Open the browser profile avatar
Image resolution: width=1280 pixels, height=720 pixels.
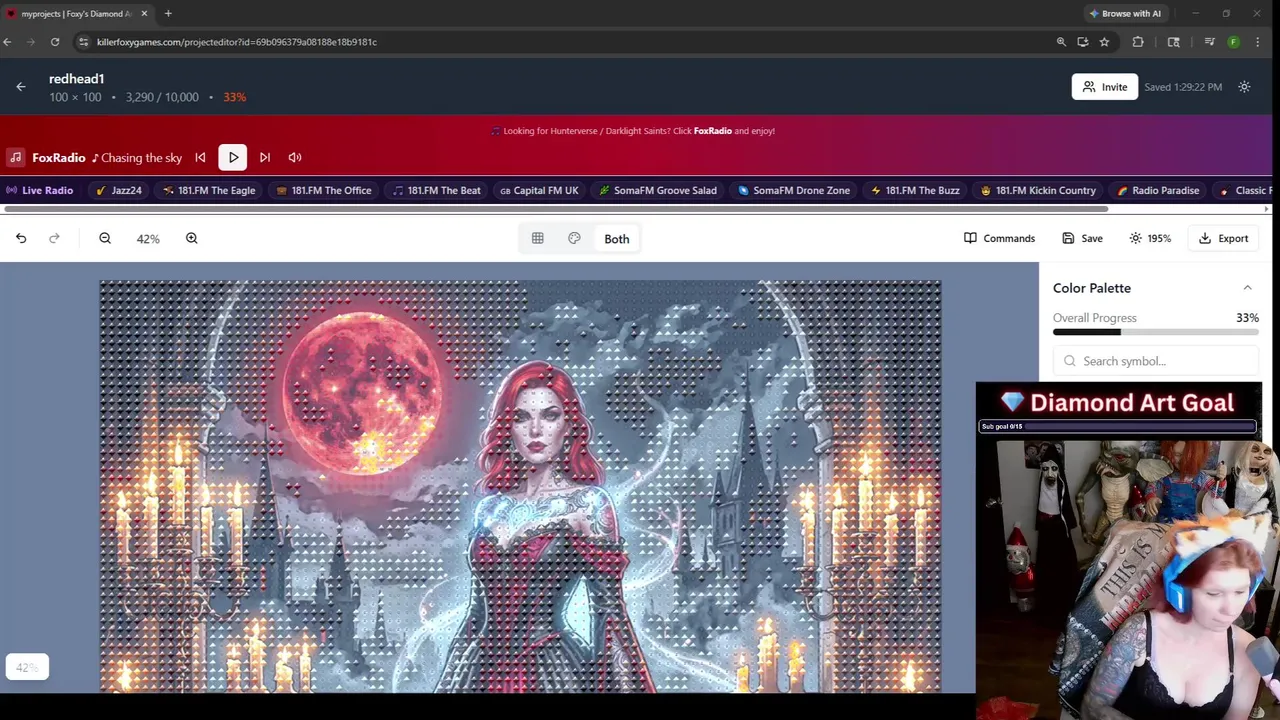(1233, 42)
